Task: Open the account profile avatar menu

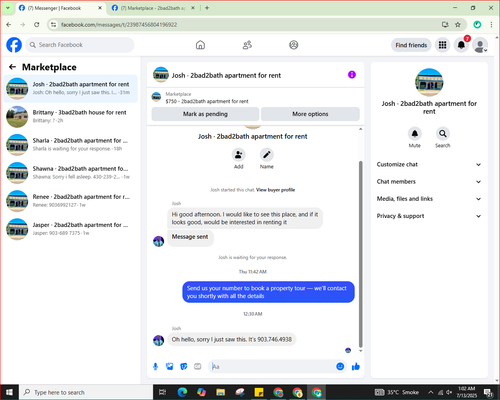Action: point(480,45)
